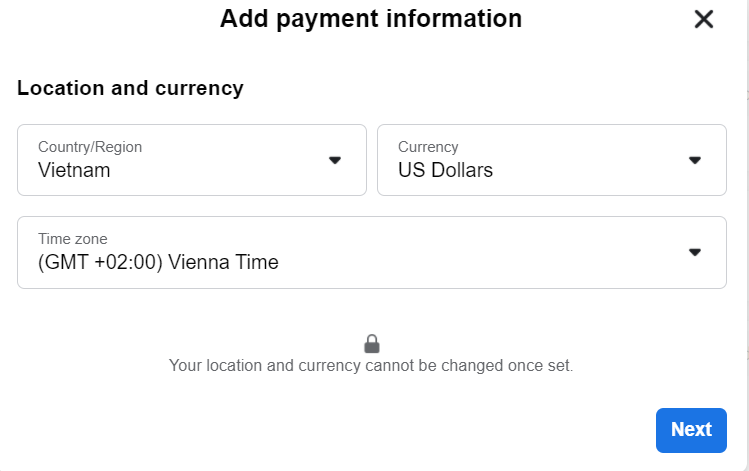Image resolution: width=749 pixels, height=471 pixels.
Task: Expand the Currency selector
Action: tap(551, 160)
